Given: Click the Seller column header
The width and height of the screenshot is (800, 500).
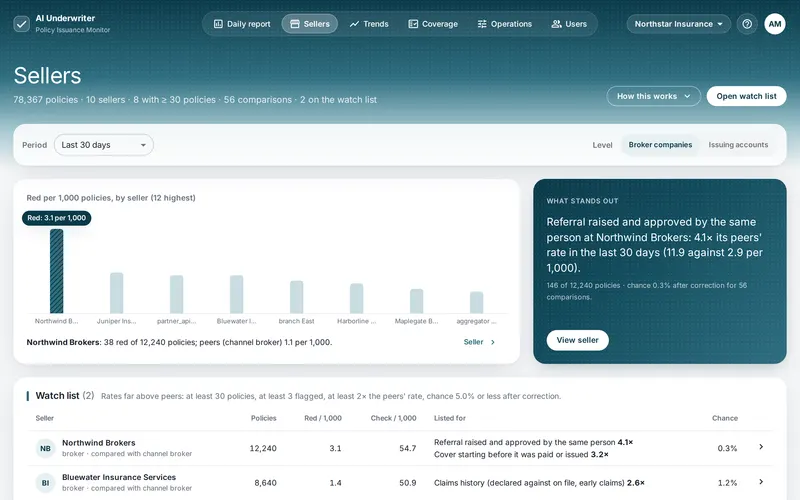Looking at the screenshot, I should tap(45, 418).
